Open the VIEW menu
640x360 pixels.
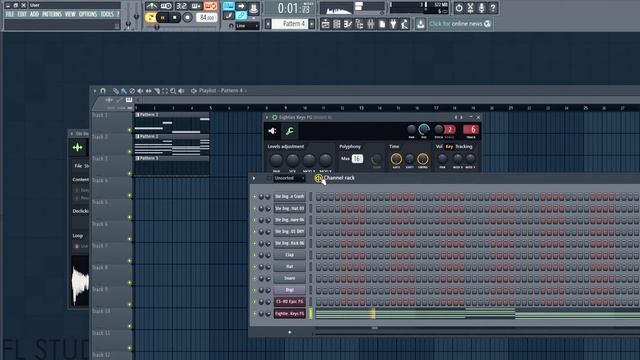(70, 14)
